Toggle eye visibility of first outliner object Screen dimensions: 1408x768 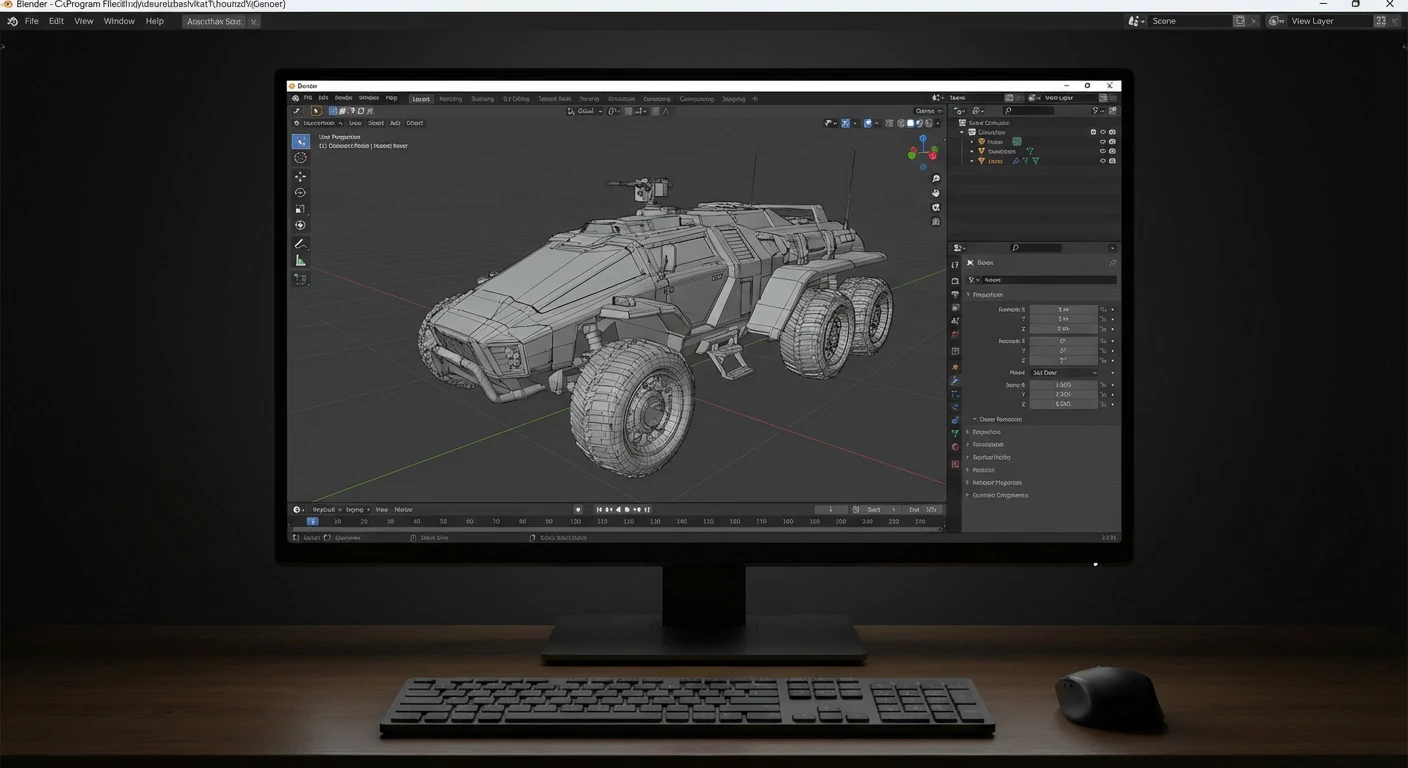pos(1103,142)
